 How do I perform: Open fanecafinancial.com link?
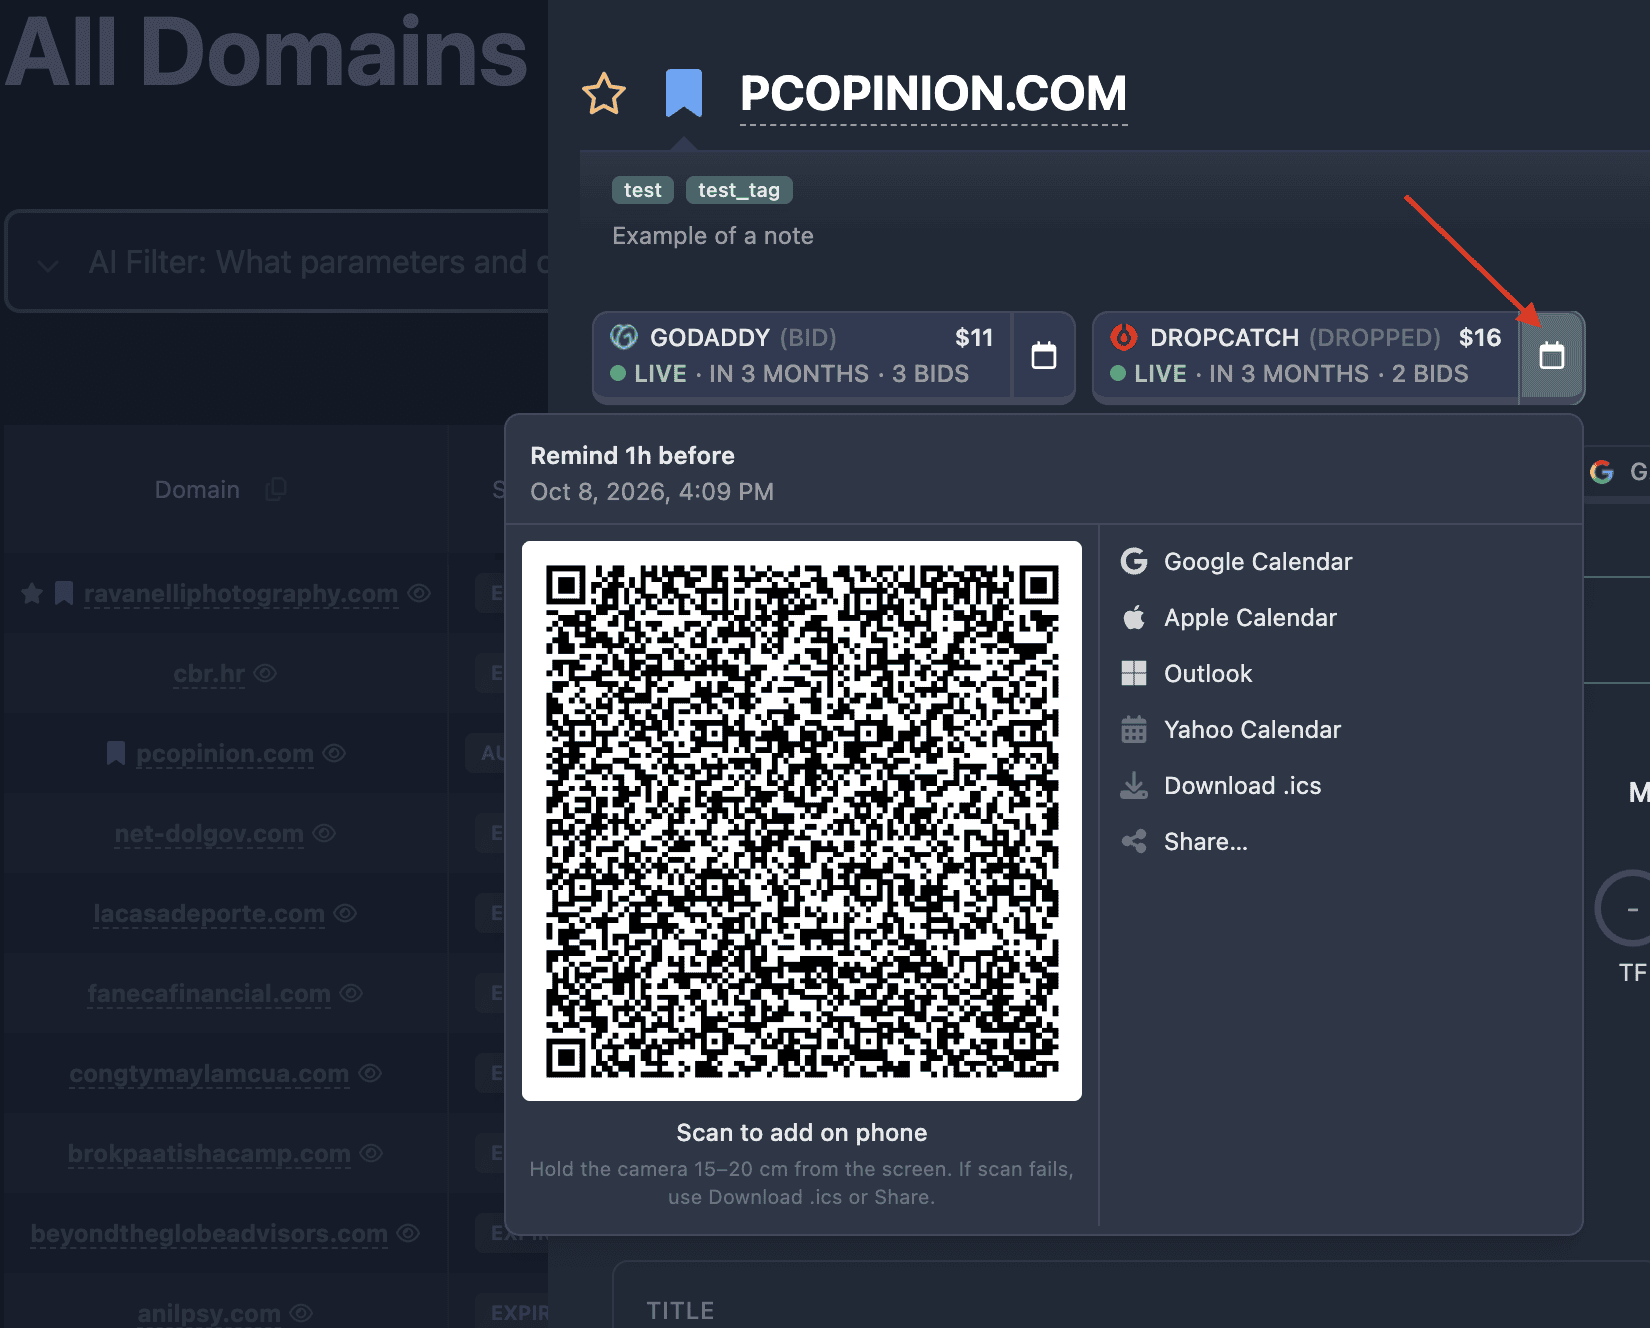tap(209, 993)
